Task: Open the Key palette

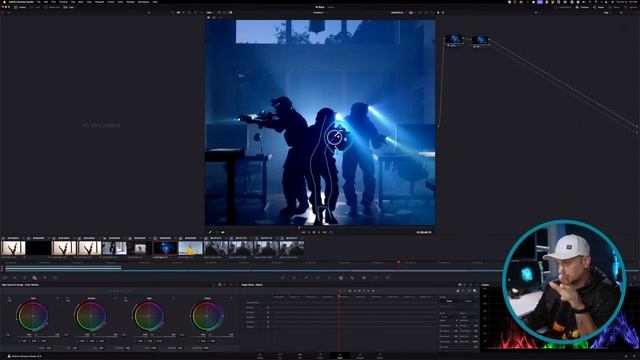Action: tap(364, 278)
